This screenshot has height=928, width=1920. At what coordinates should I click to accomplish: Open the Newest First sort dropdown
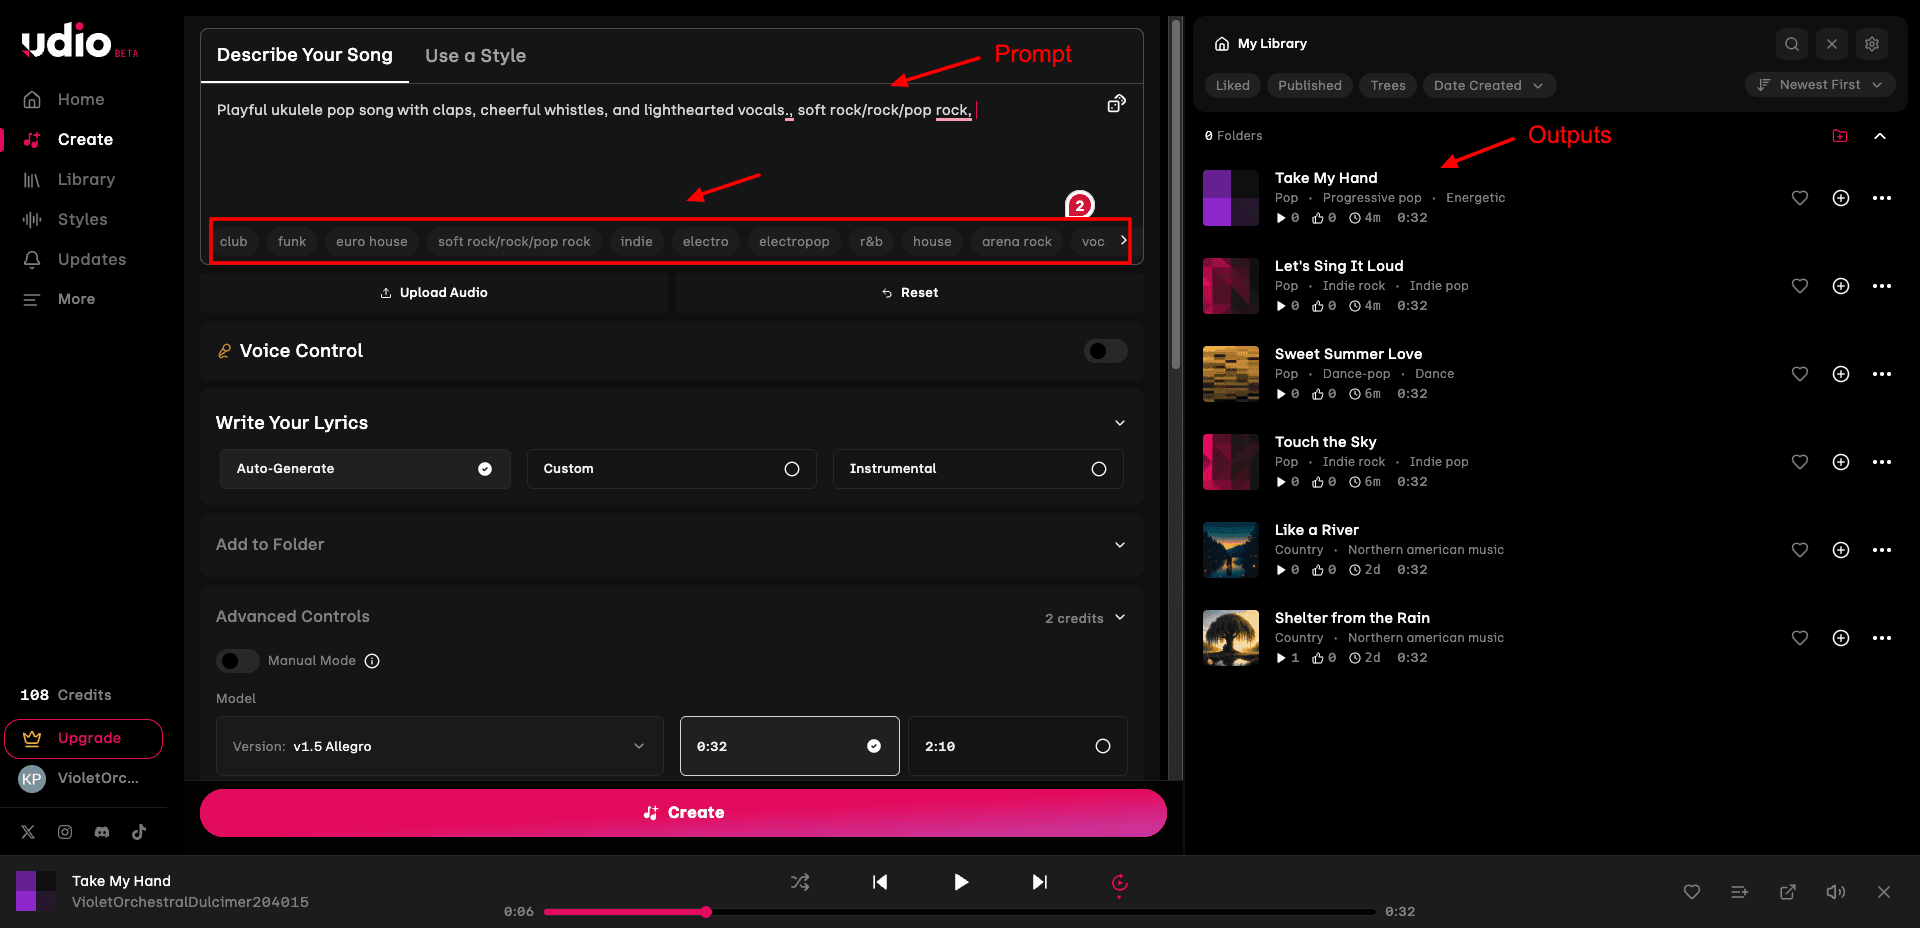(x=1821, y=85)
